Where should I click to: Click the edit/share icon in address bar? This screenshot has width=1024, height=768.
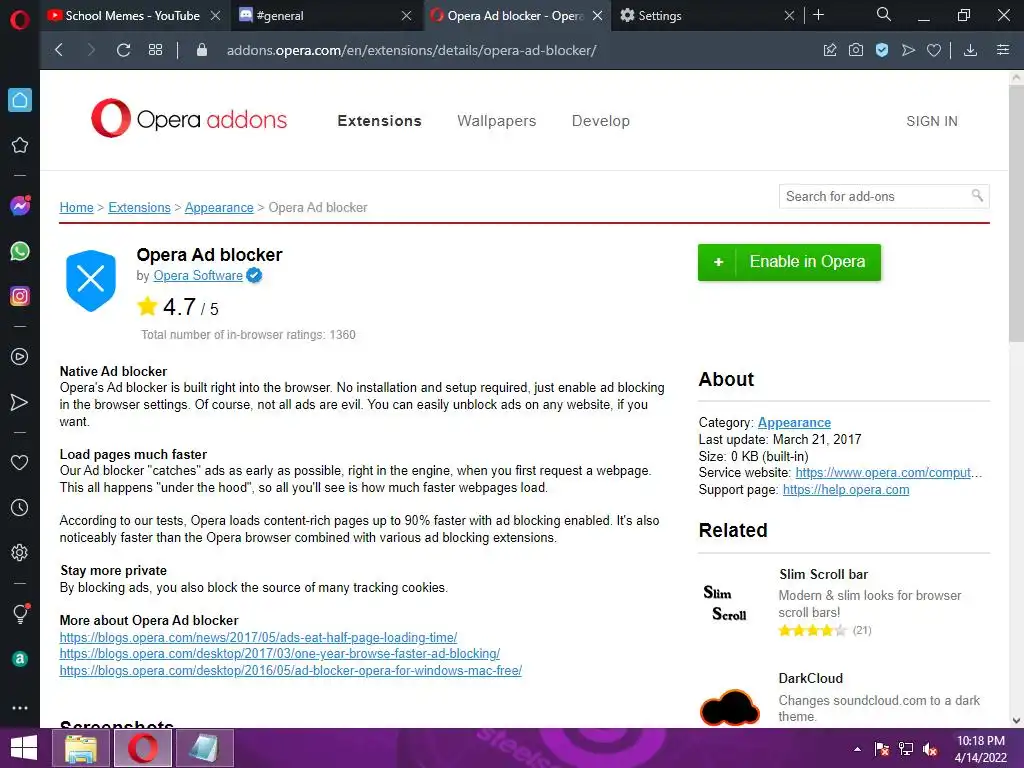pyautogui.click(x=830, y=50)
